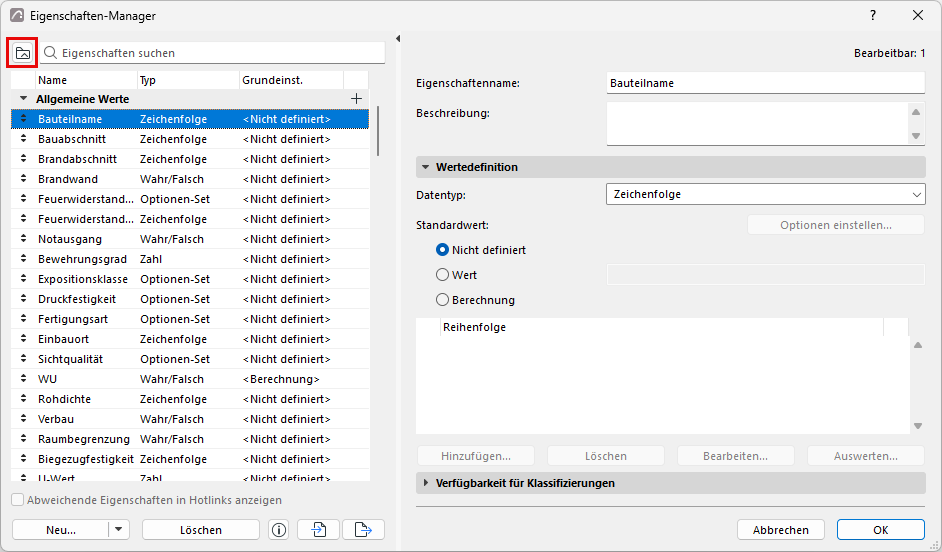Select the Feuerwiderstand Optionen-Set row
The width and height of the screenshot is (942, 552).
tap(190, 199)
